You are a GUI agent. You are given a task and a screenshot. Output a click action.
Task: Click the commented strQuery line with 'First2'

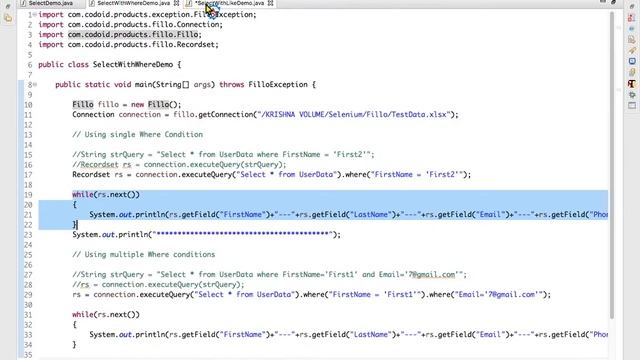(x=223, y=155)
